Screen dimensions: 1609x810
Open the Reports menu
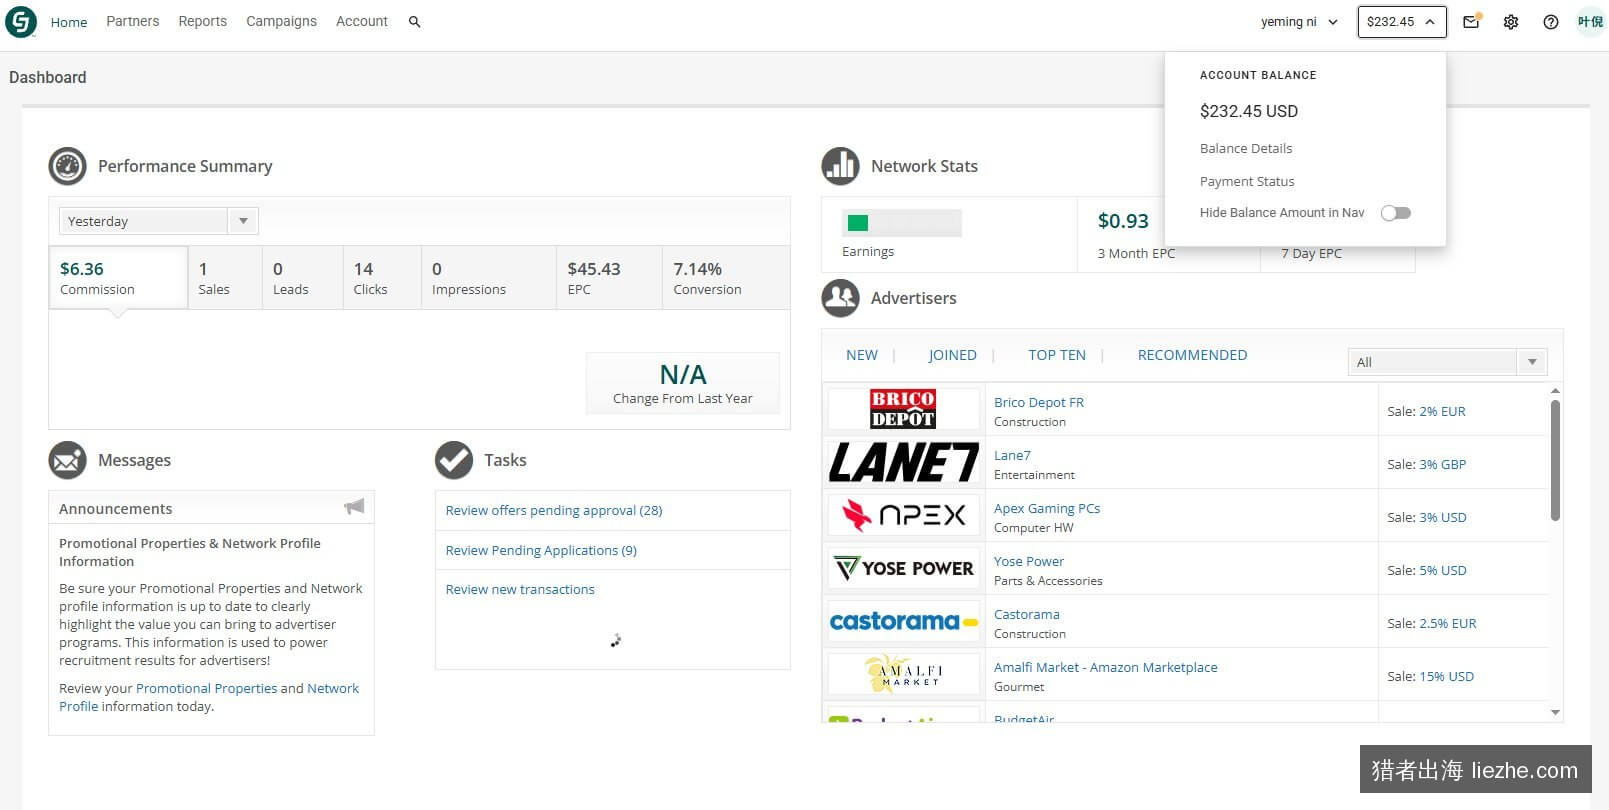[x=202, y=21]
